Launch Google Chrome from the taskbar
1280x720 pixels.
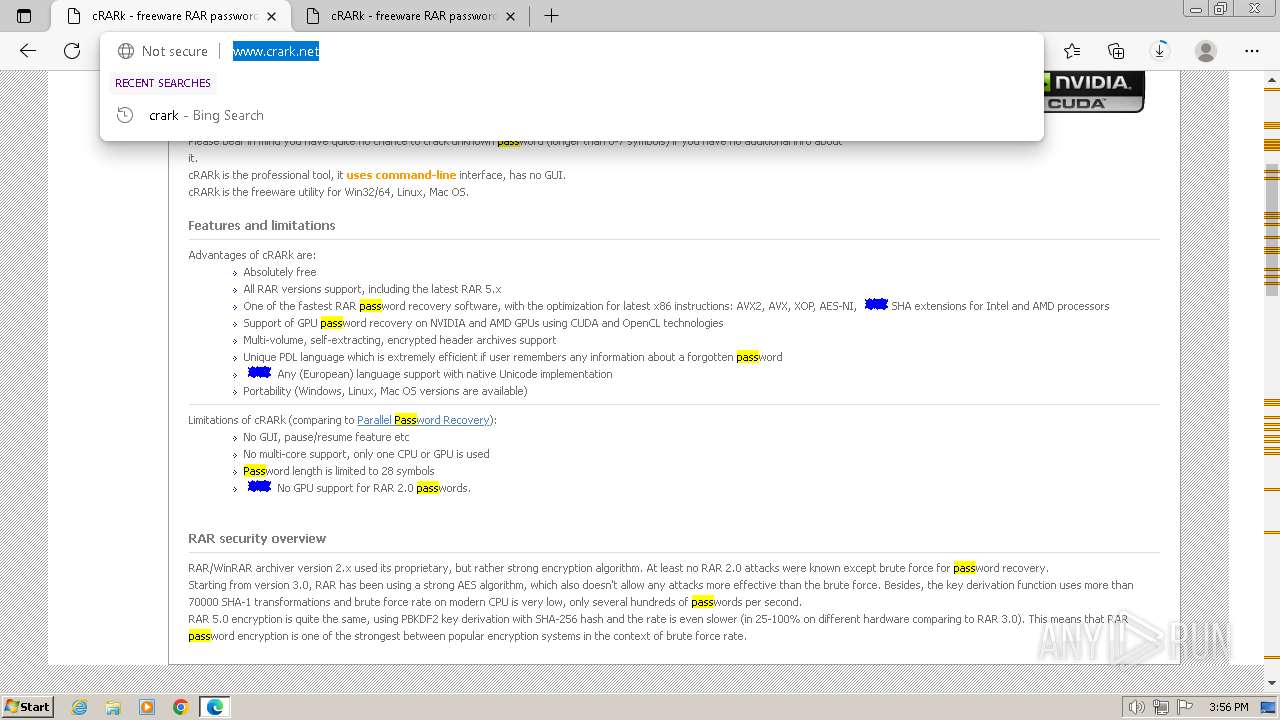180,707
